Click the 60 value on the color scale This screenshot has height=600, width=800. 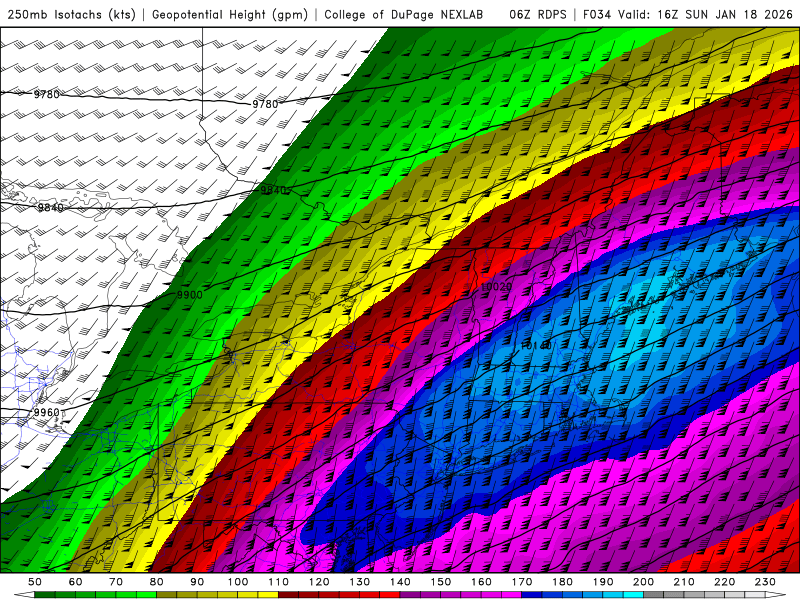click(x=75, y=582)
